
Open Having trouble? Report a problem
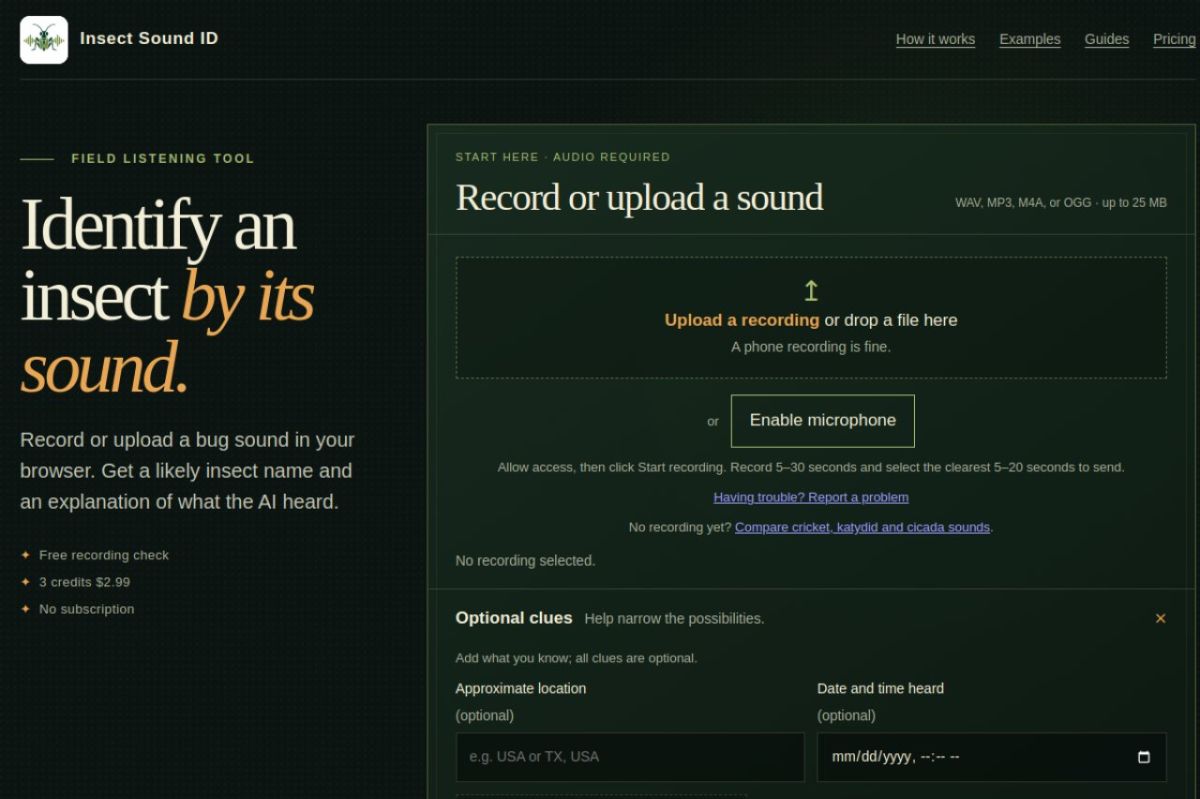click(x=811, y=497)
